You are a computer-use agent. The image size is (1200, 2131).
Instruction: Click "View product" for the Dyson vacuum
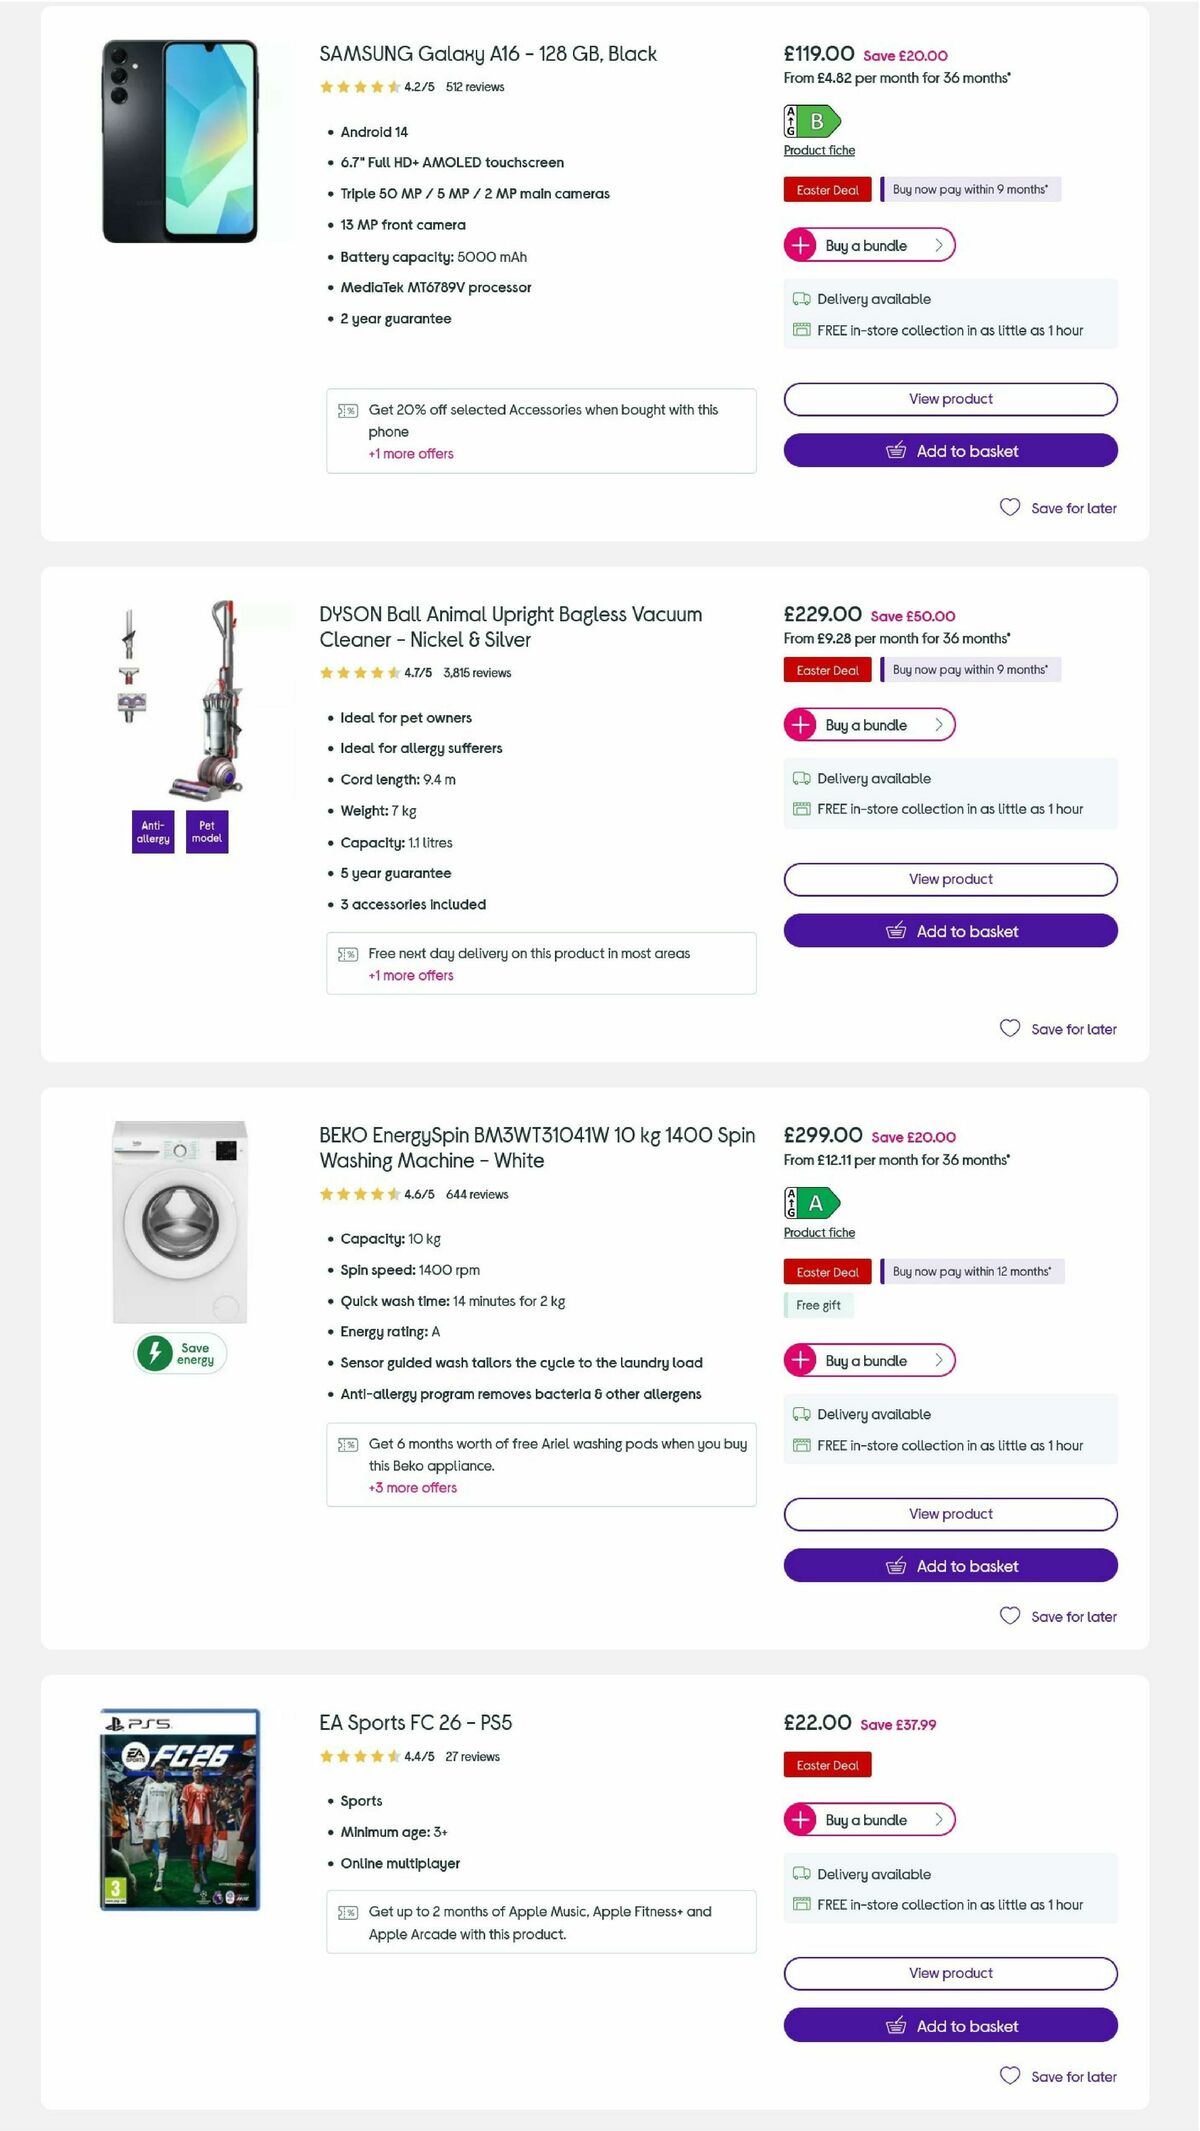point(950,879)
